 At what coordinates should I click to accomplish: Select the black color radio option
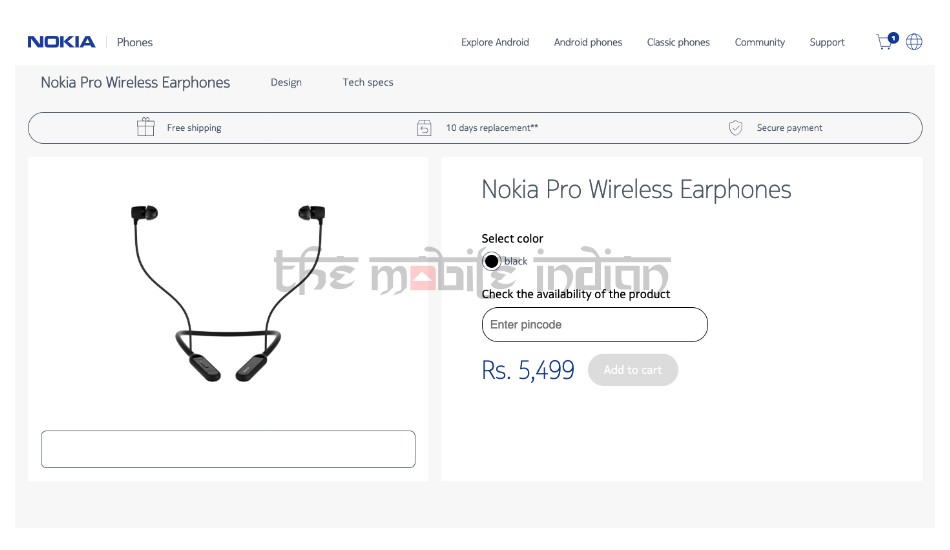[x=491, y=261]
